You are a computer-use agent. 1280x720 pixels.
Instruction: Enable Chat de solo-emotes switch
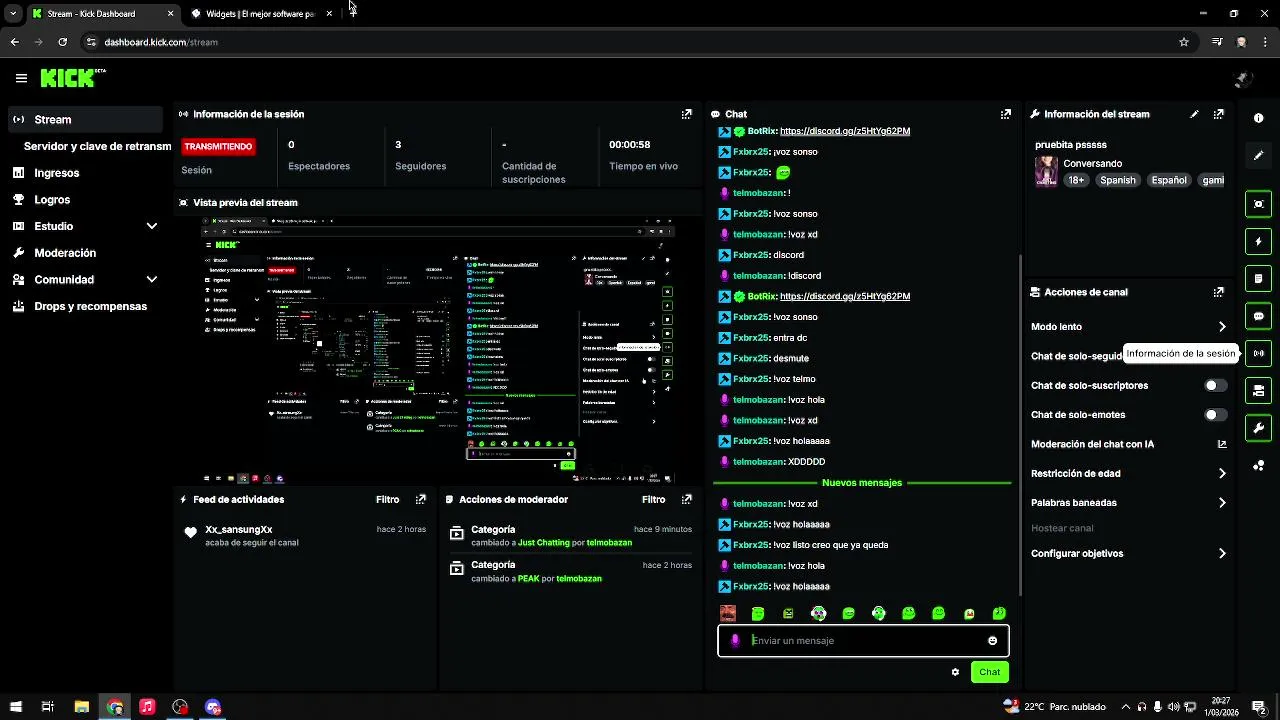click(1215, 415)
